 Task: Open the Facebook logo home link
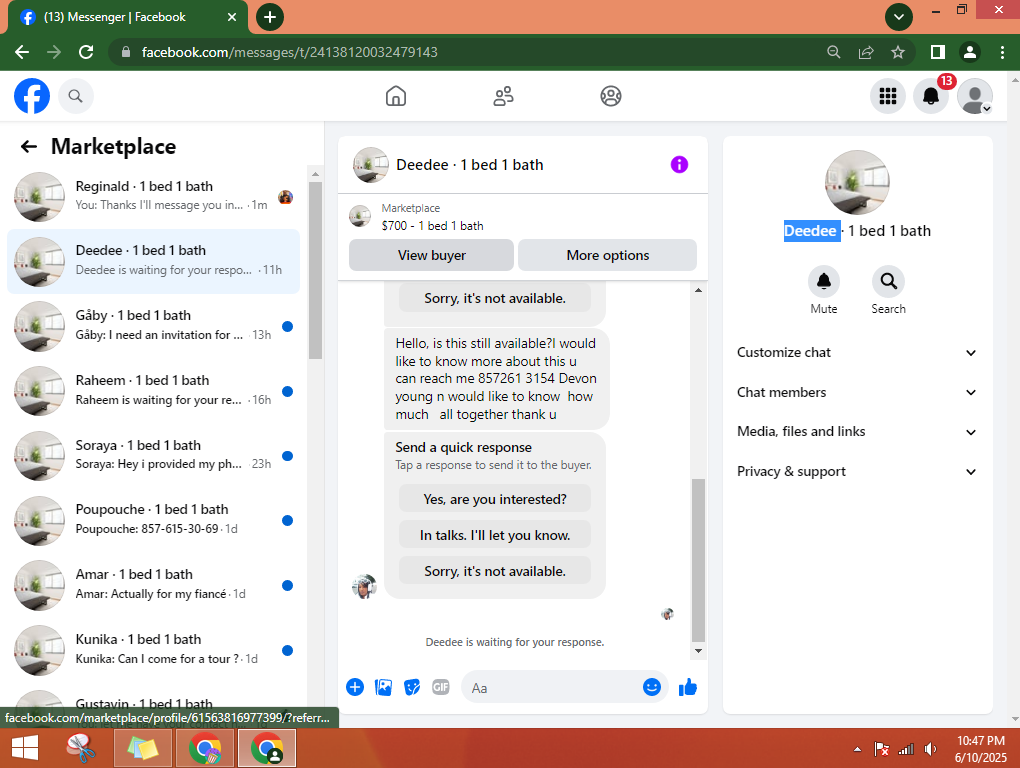coord(32,96)
